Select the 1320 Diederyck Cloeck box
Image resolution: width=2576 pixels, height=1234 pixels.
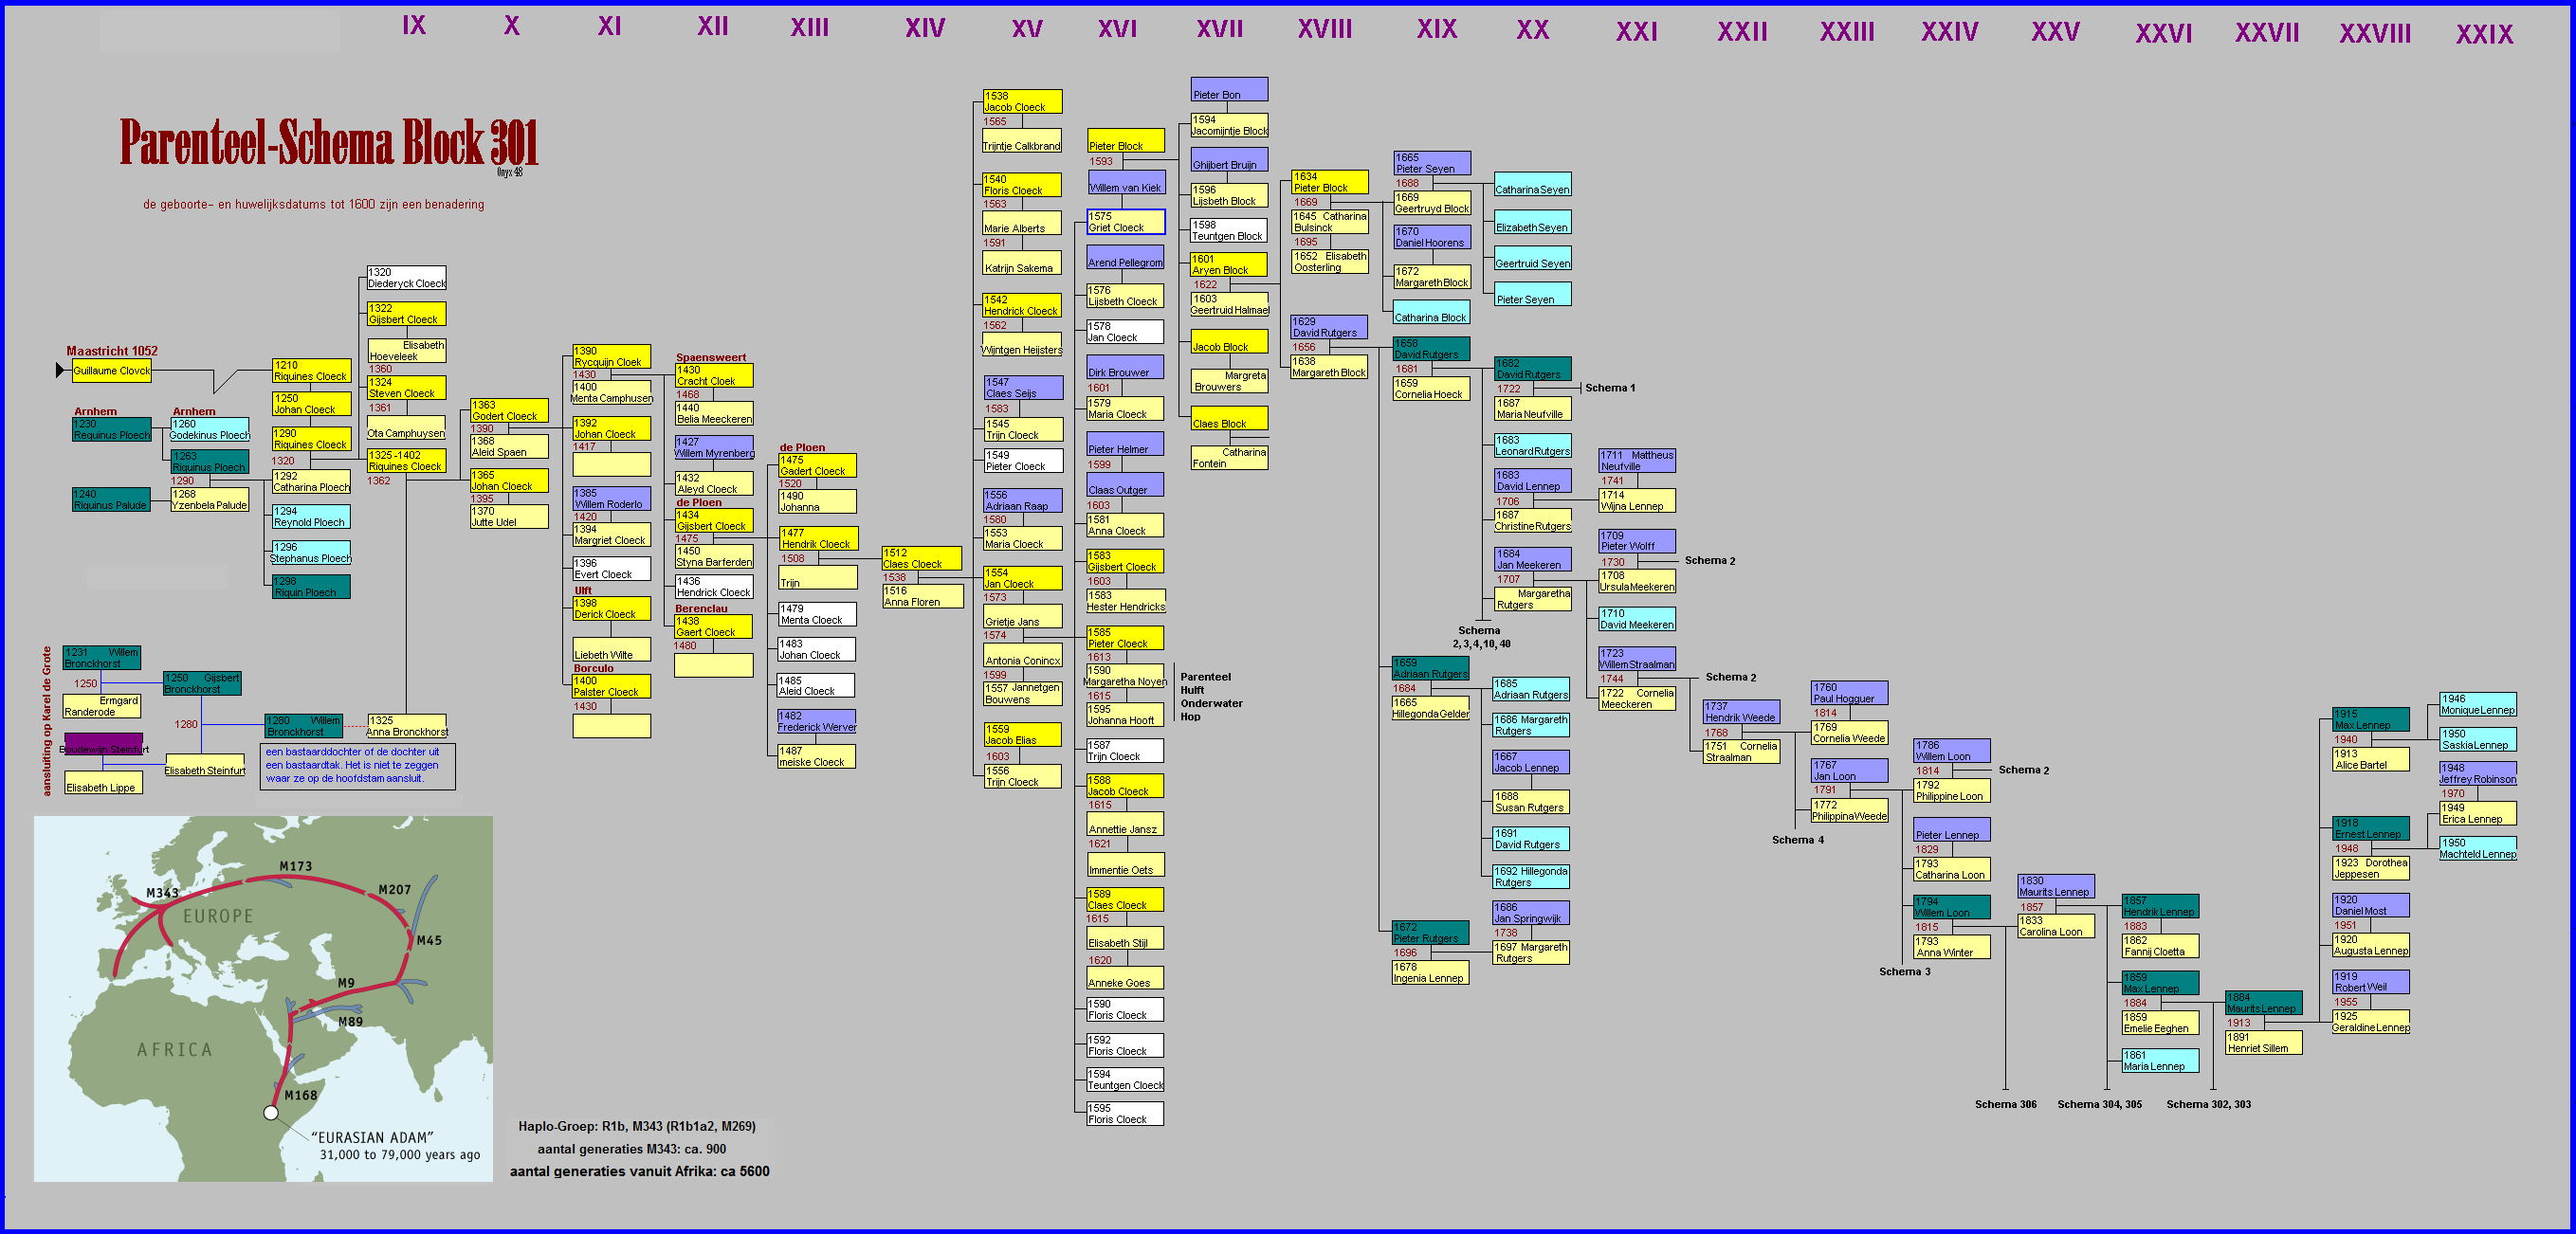point(406,278)
